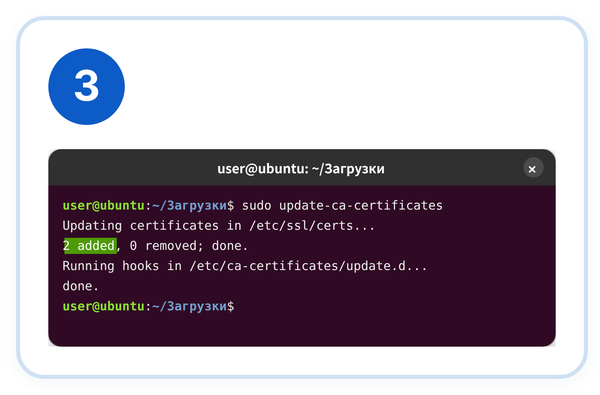Close the terminal window with the X button
The image size is (600, 395).
[533, 168]
